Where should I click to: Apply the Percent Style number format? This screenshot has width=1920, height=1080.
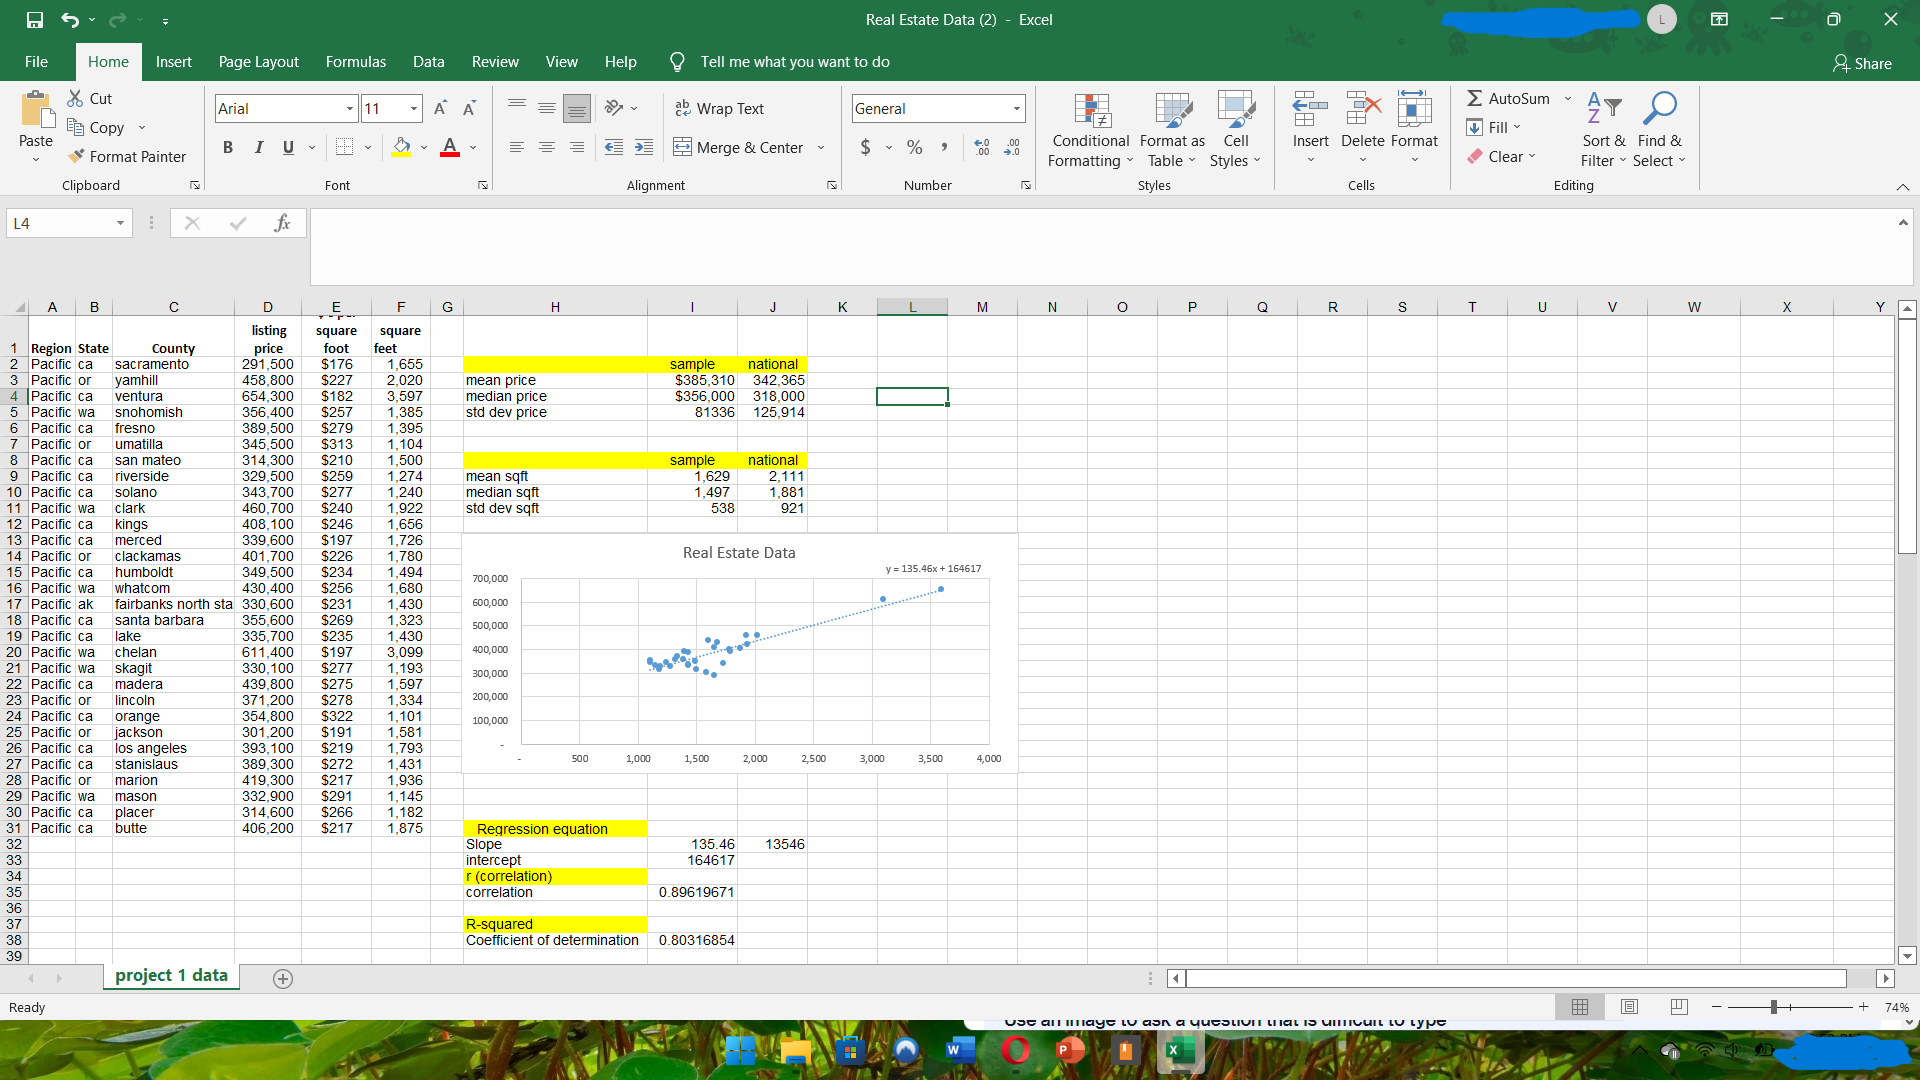pos(913,147)
